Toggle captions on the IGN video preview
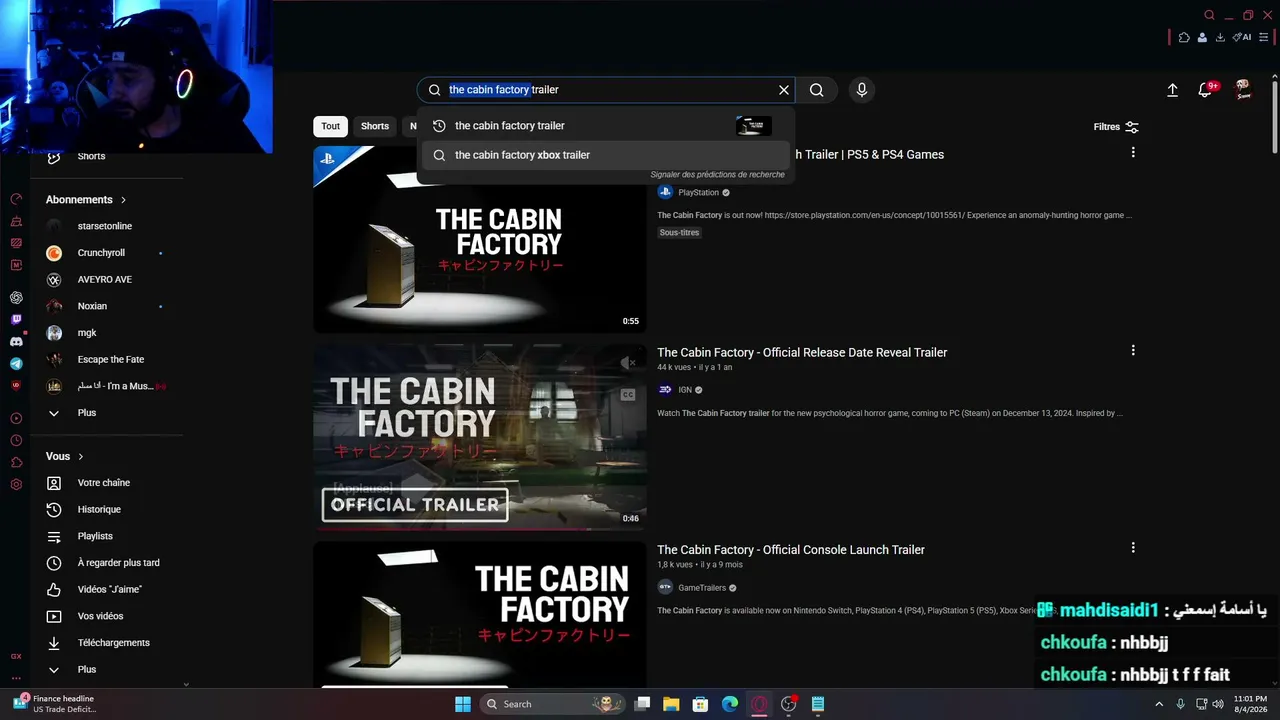 [x=628, y=394]
